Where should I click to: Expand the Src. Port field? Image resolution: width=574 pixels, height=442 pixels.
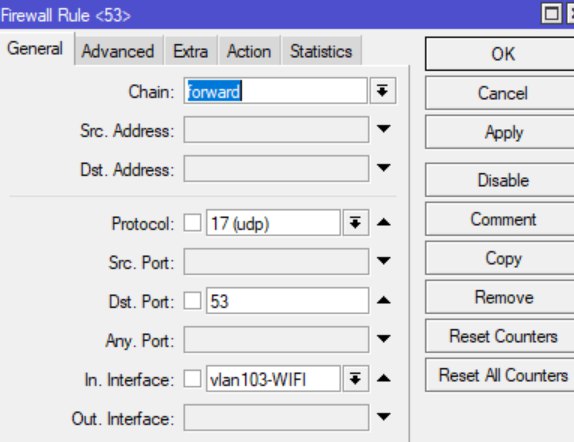[x=383, y=261]
